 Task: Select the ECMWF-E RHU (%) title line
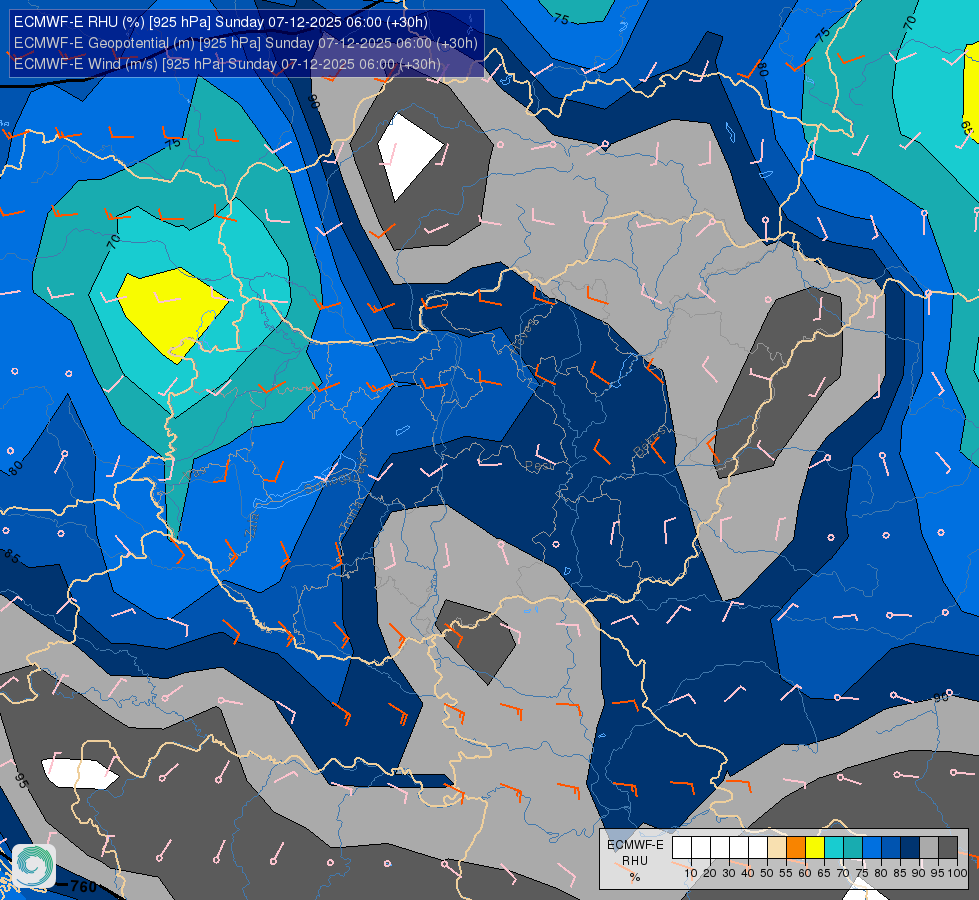tap(221, 22)
